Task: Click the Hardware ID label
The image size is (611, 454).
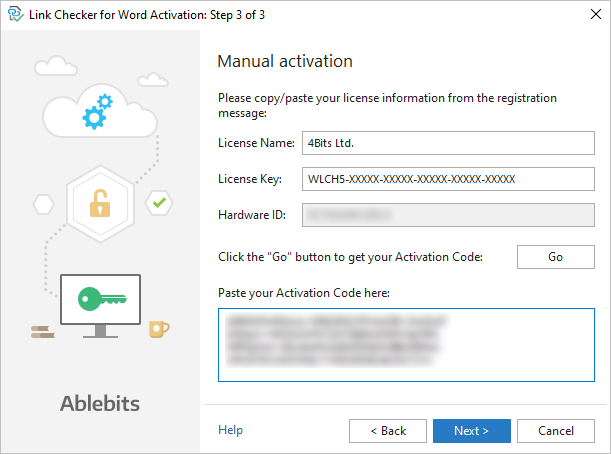Action: pyautogui.click(x=252, y=215)
